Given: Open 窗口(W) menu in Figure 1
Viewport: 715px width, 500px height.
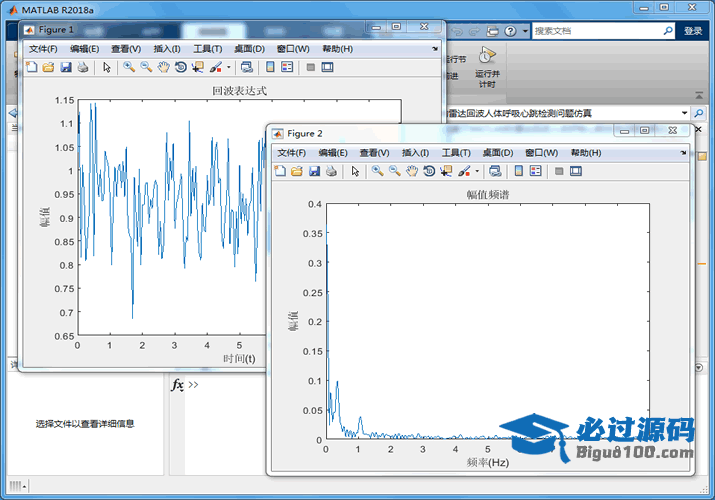Looking at the screenshot, I should [293, 49].
